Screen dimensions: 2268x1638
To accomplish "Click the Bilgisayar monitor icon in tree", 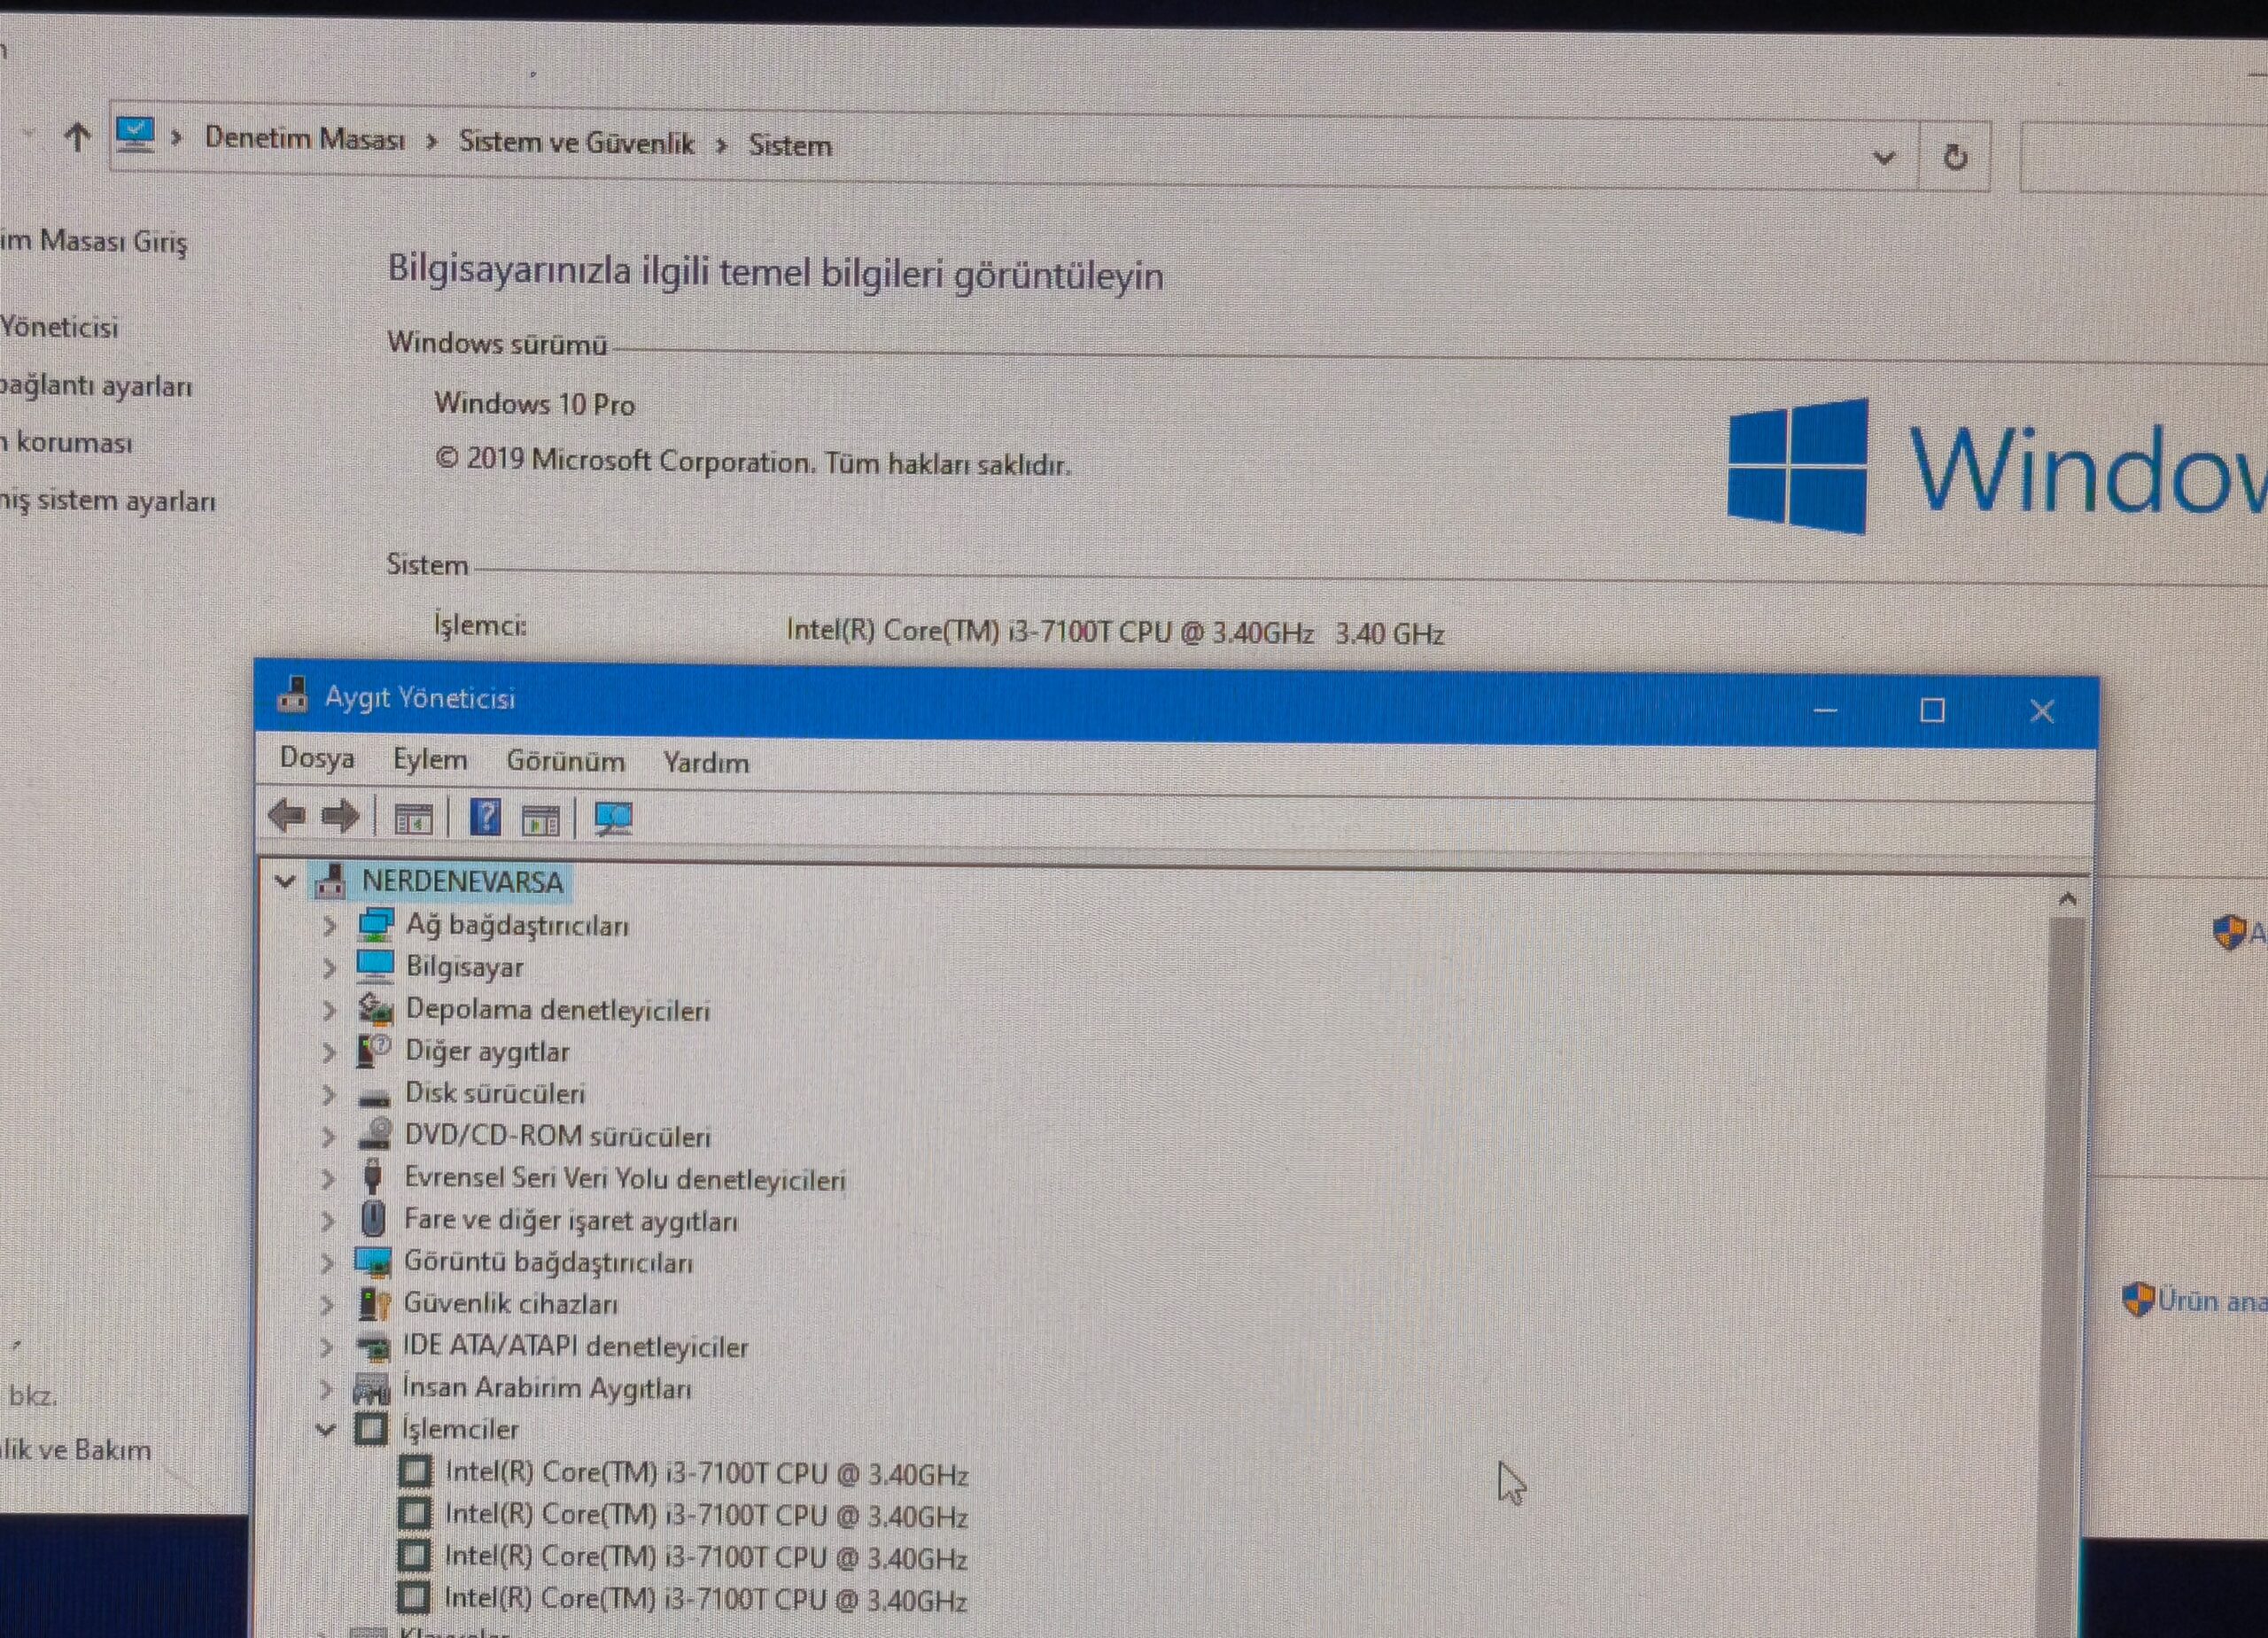I will tap(375, 966).
